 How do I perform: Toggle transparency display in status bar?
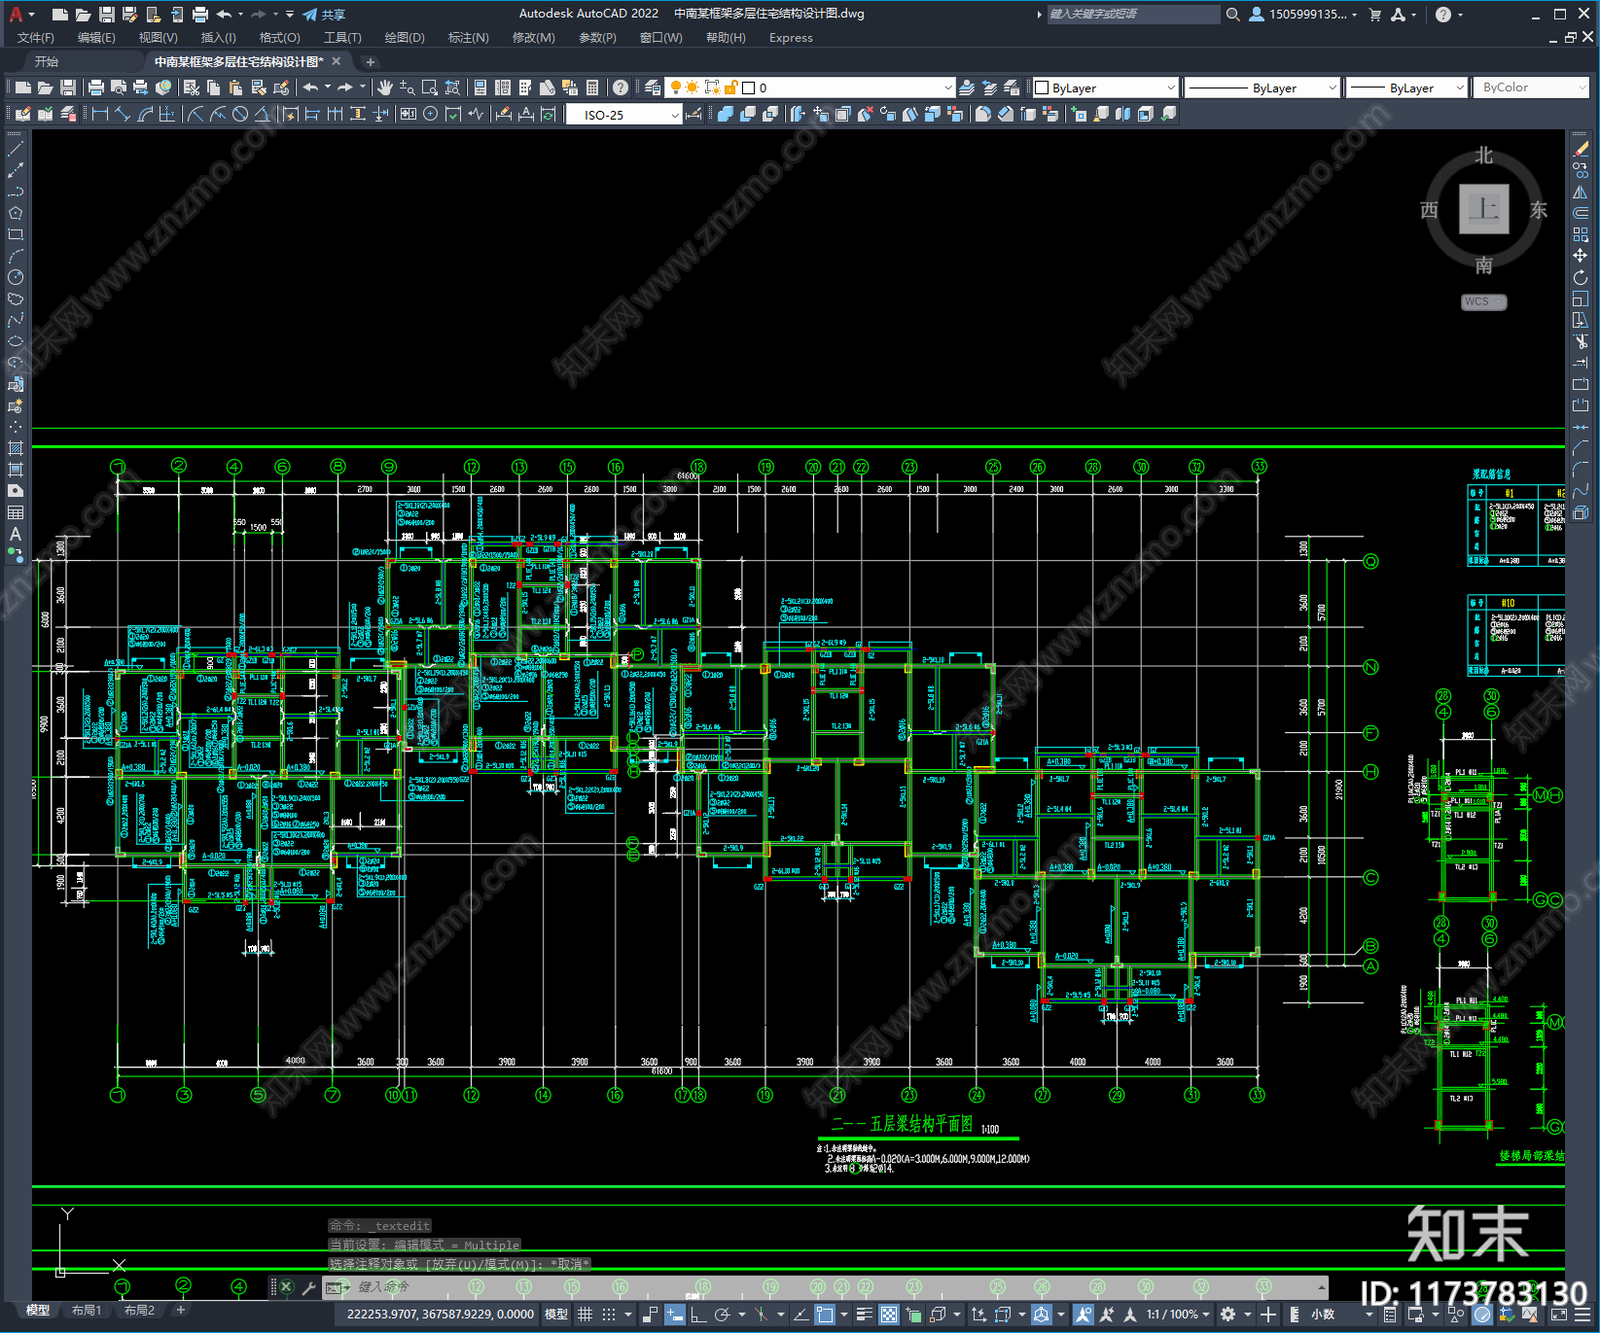[x=888, y=1314]
